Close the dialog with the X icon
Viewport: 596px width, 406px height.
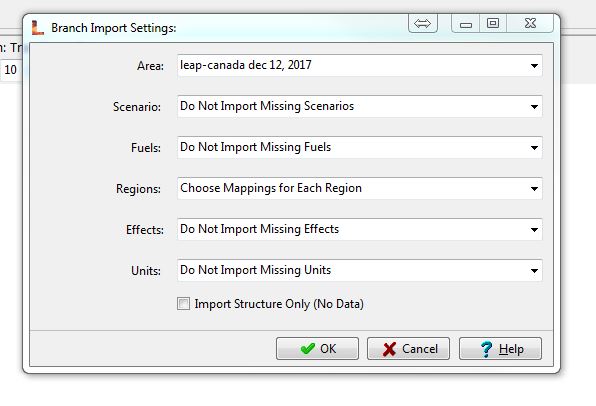(x=530, y=24)
